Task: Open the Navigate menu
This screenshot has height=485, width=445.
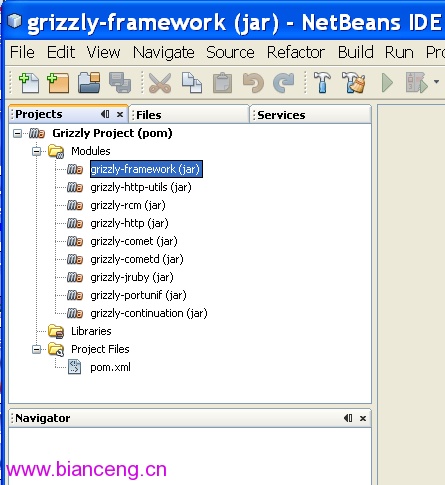Action: pyautogui.click(x=164, y=53)
